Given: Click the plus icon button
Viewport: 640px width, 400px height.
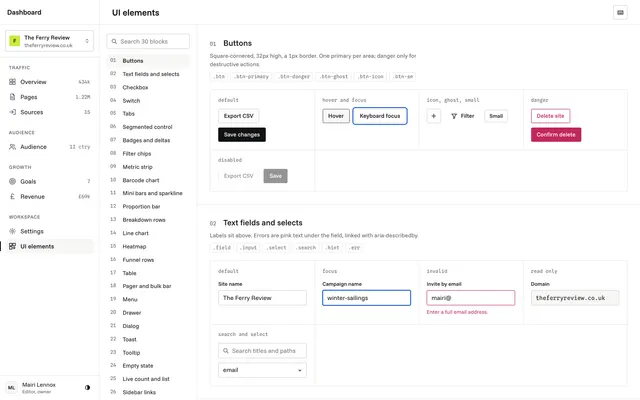Looking at the screenshot, I should [433, 116].
